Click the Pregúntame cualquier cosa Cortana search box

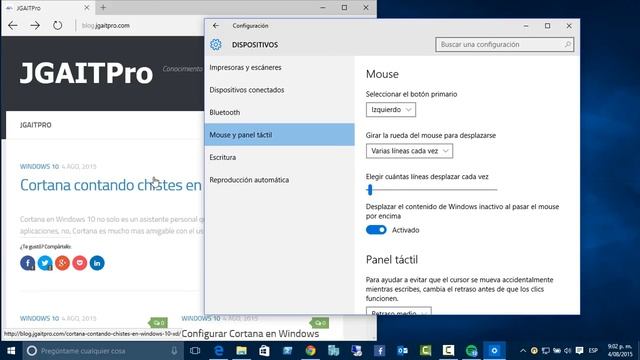pos(103,351)
